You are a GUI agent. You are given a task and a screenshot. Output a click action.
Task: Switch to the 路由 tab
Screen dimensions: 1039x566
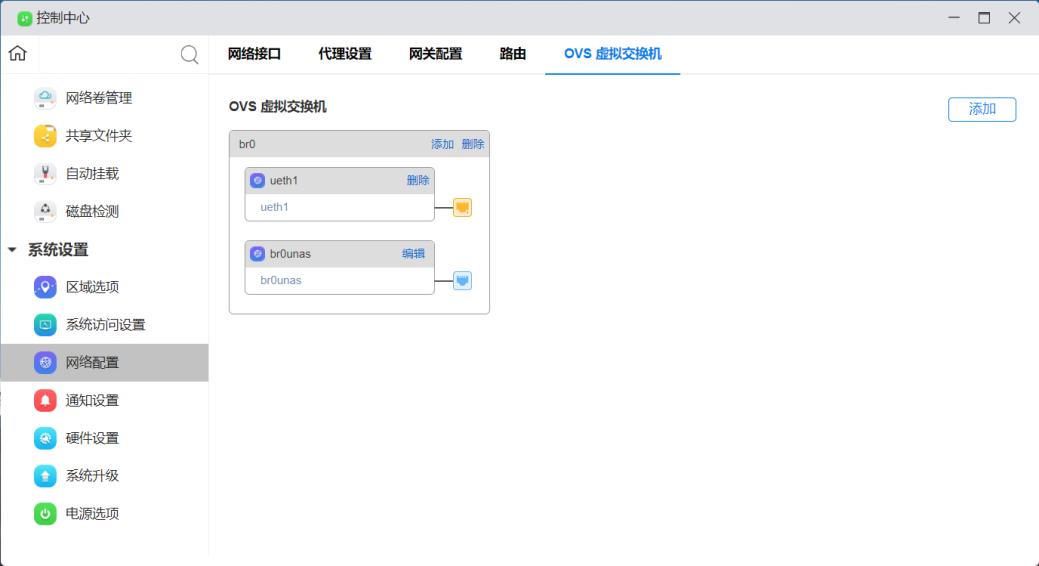(x=513, y=54)
